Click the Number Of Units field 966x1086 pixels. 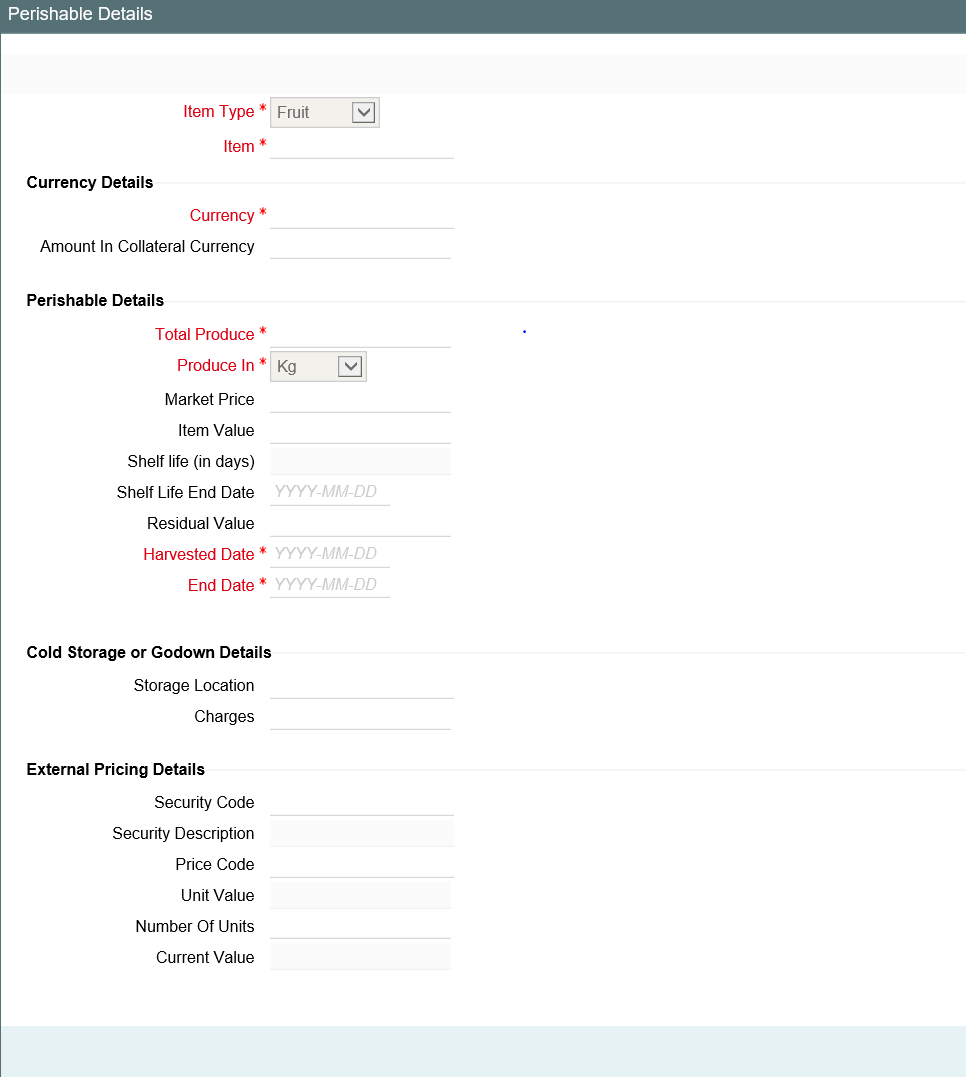click(360, 927)
